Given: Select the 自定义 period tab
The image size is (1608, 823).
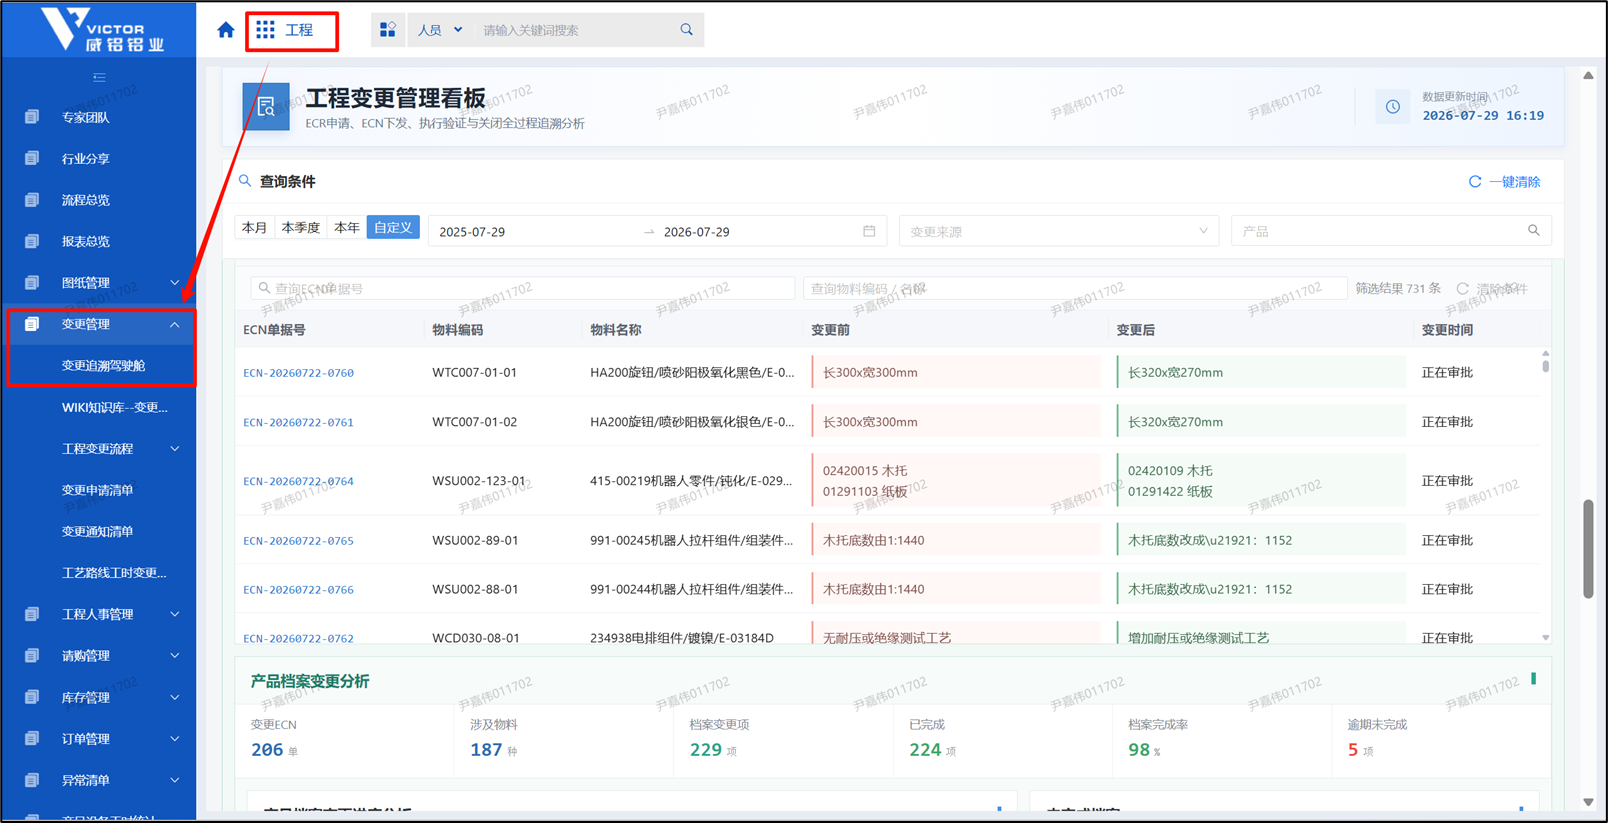Looking at the screenshot, I should click(393, 228).
